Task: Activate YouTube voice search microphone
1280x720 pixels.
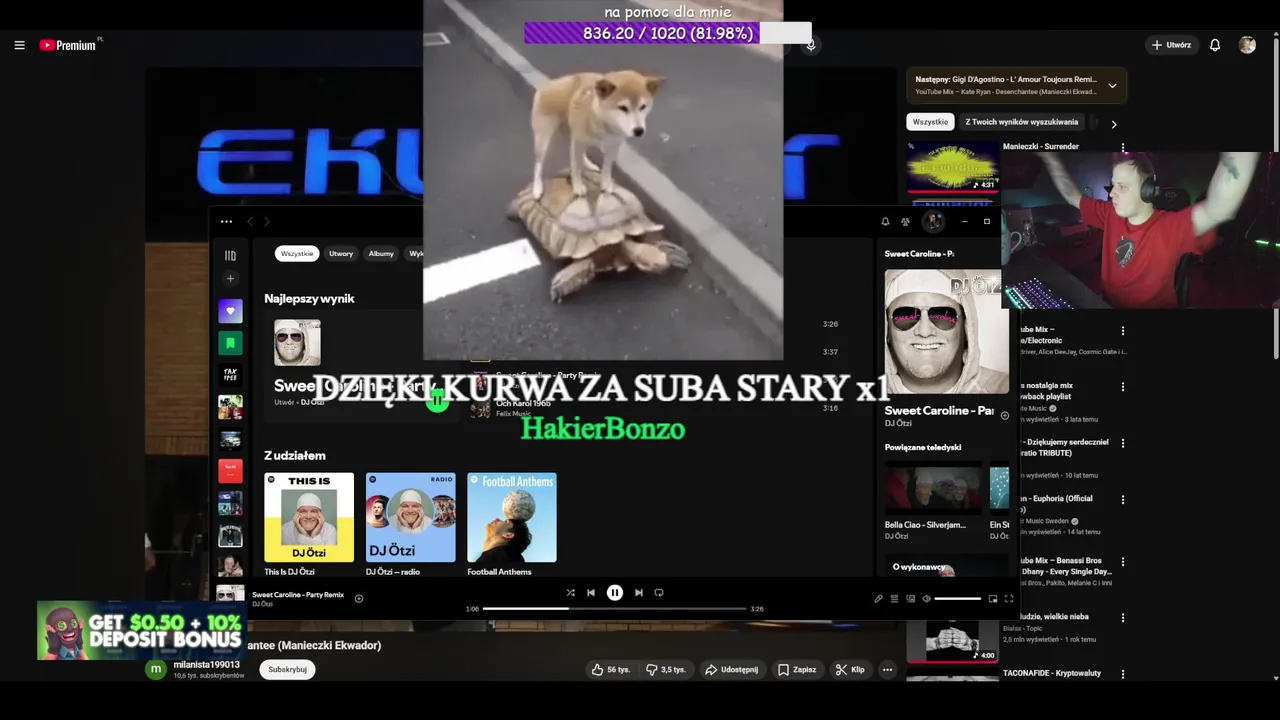Action: click(x=811, y=45)
